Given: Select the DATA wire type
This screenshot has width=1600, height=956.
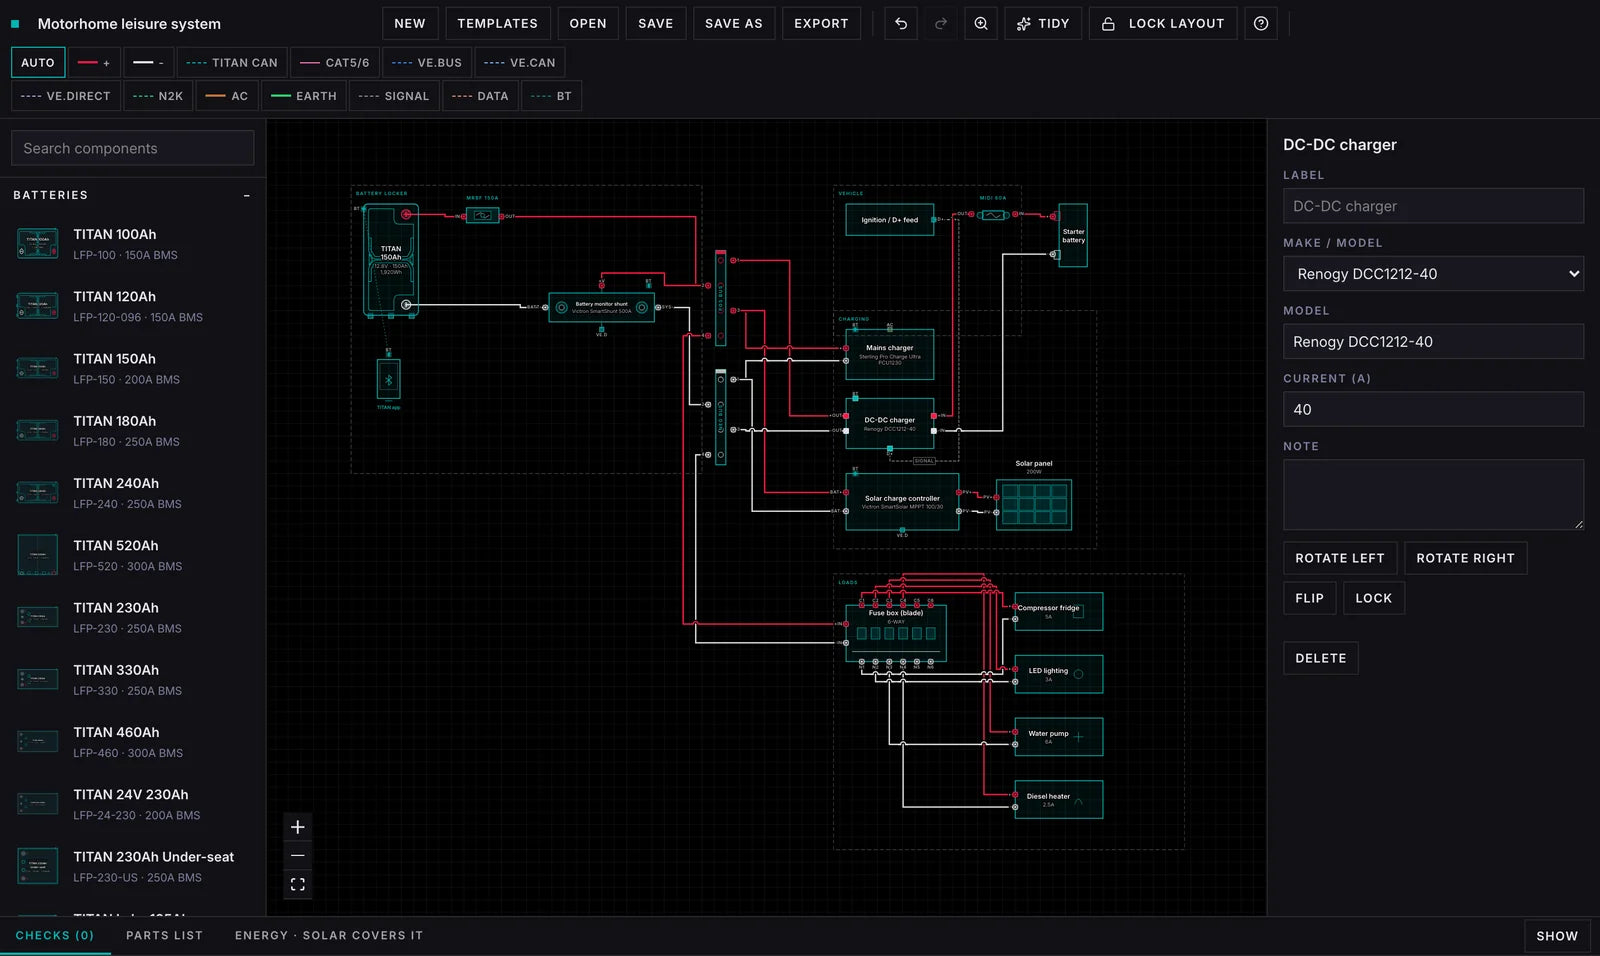Looking at the screenshot, I should click(x=480, y=96).
